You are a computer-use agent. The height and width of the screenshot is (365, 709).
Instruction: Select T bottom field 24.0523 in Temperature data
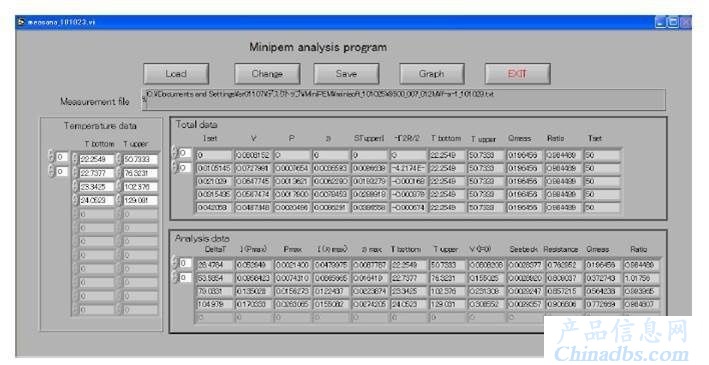(97, 200)
